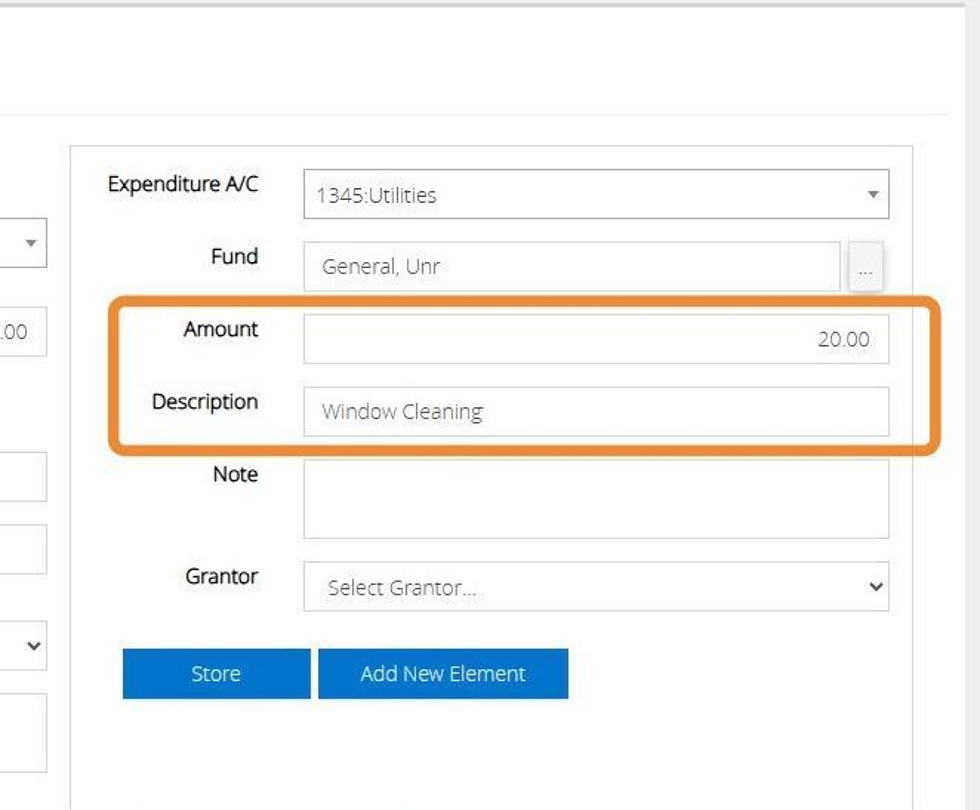Click the ellipsis button beside Fund

point(865,269)
